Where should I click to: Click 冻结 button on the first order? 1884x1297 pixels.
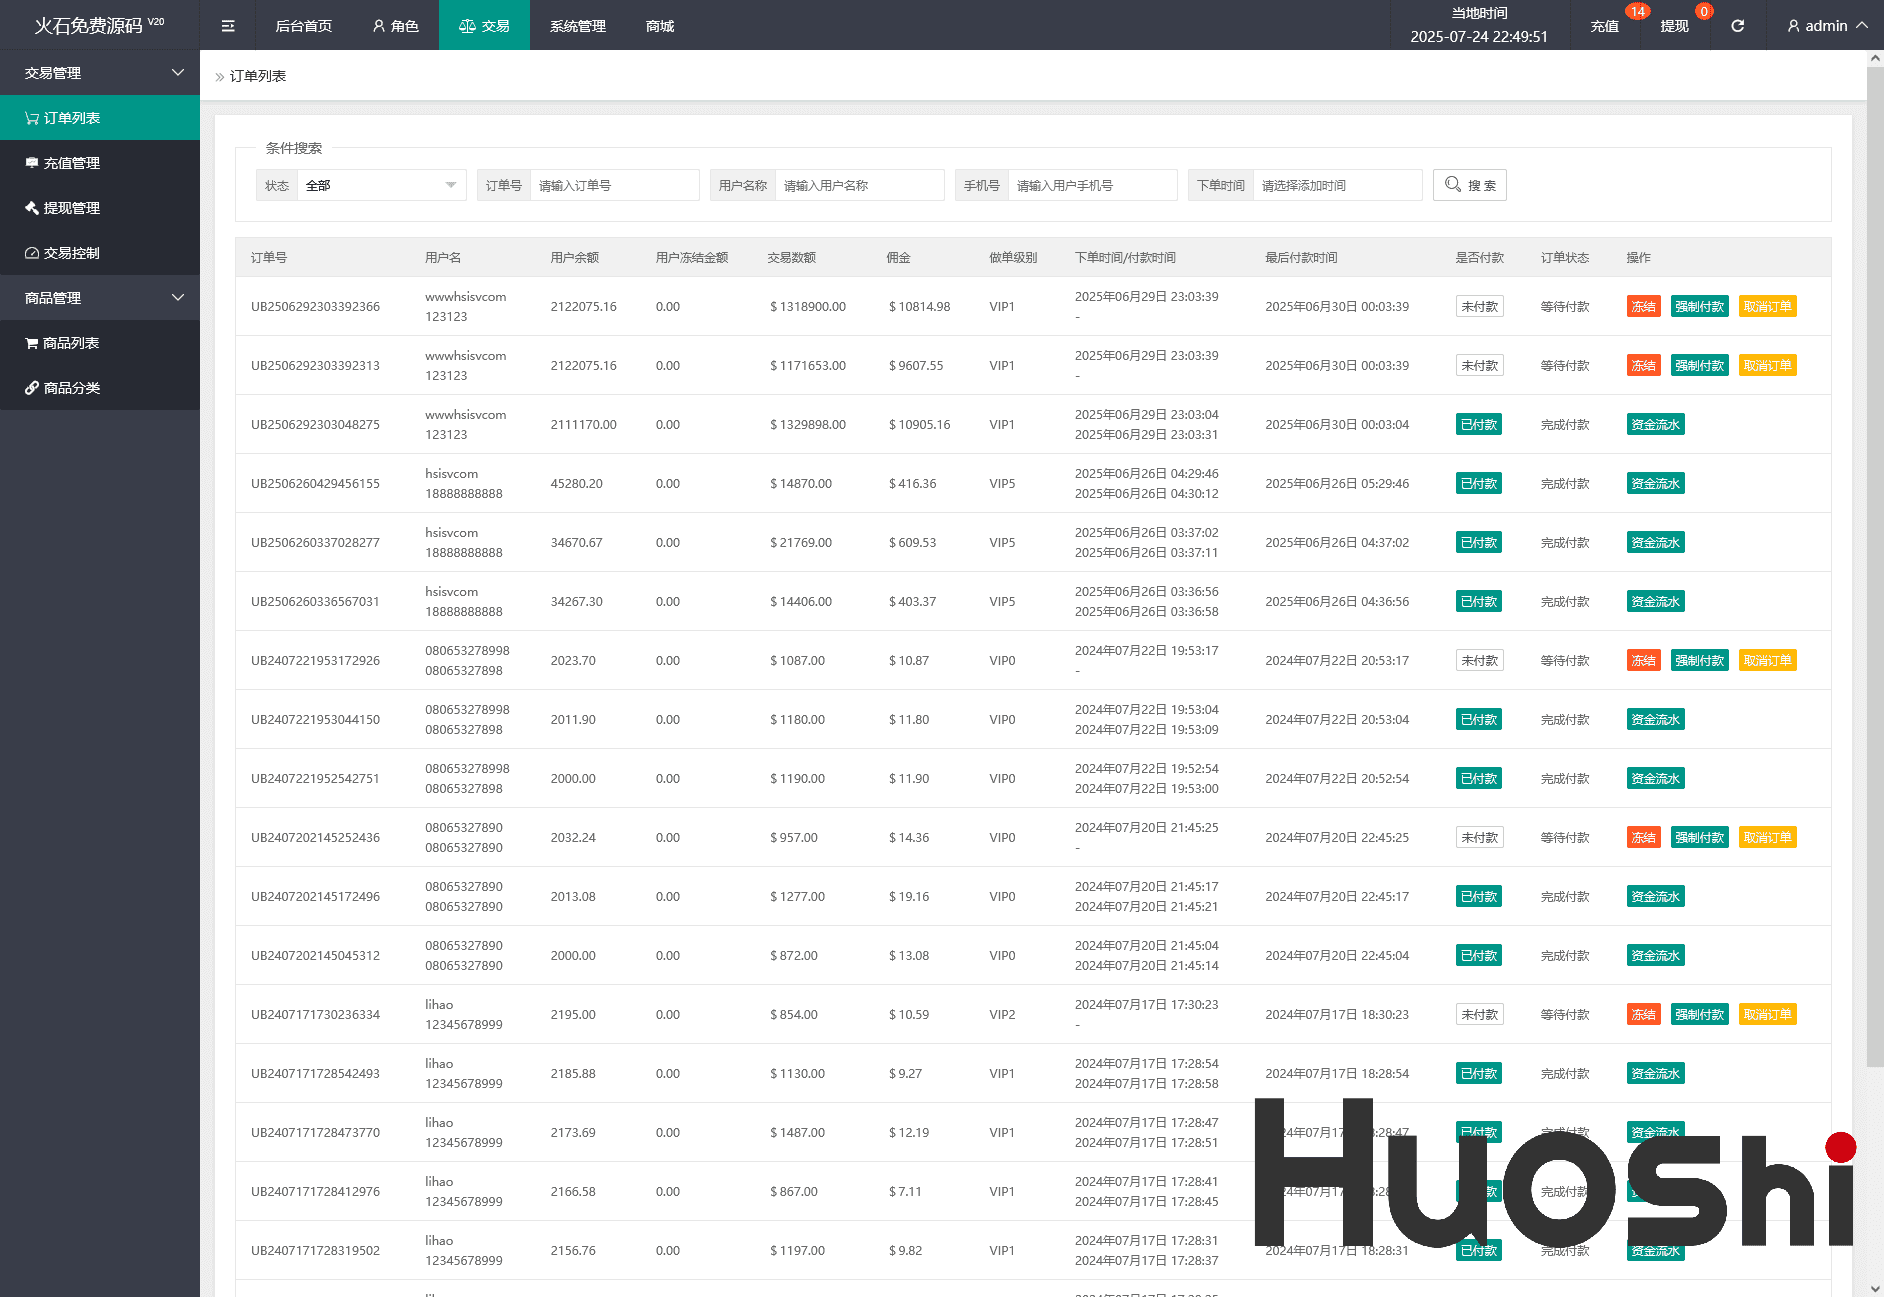tap(1643, 306)
